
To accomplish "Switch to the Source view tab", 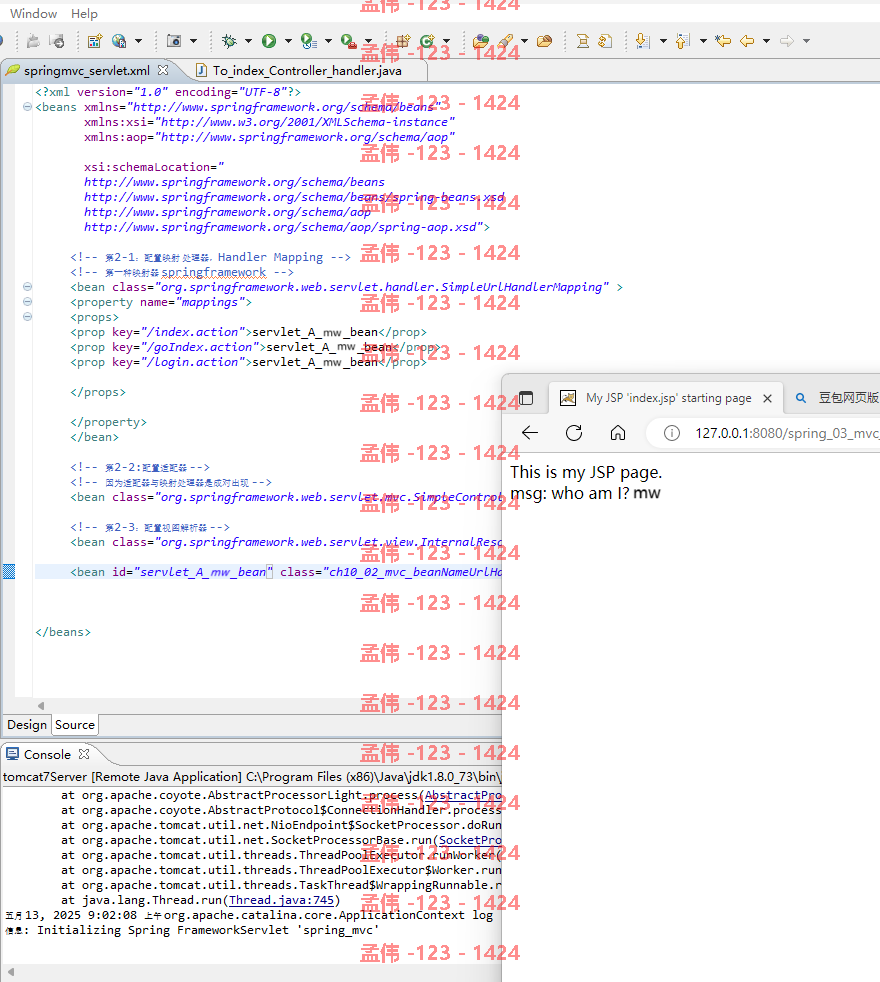I will [75, 725].
